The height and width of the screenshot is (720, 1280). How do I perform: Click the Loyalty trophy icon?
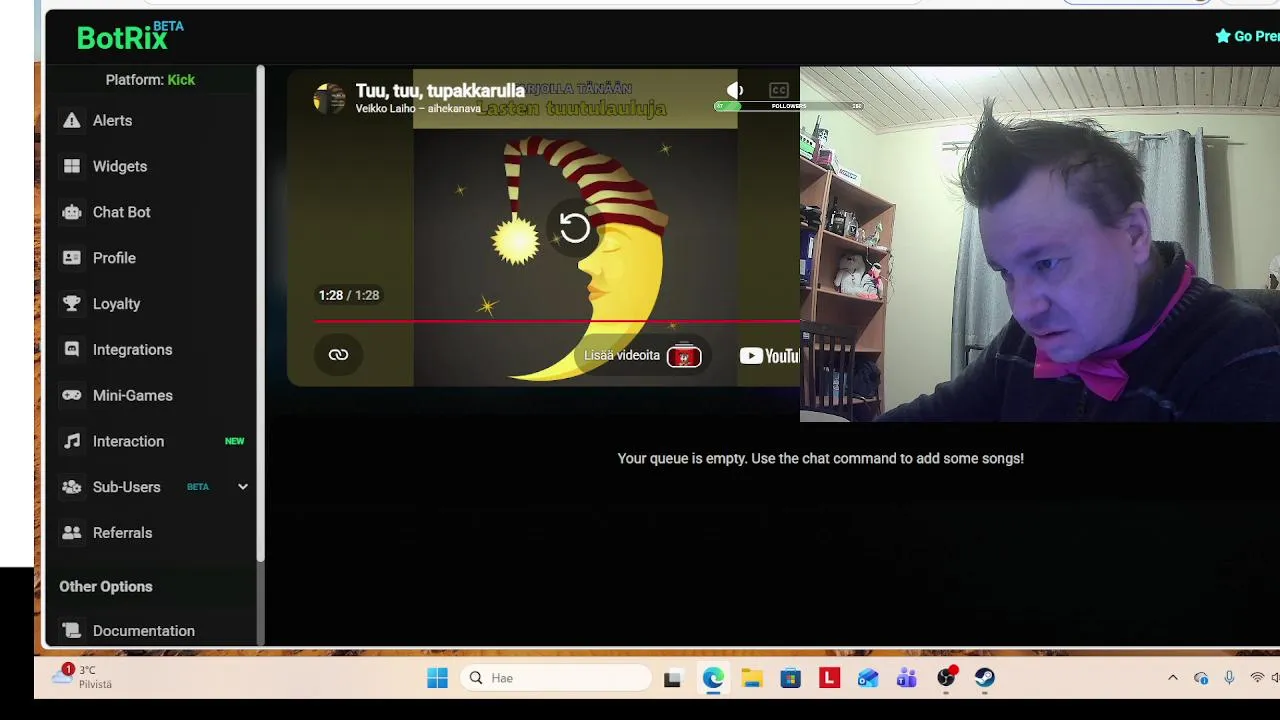coord(71,304)
